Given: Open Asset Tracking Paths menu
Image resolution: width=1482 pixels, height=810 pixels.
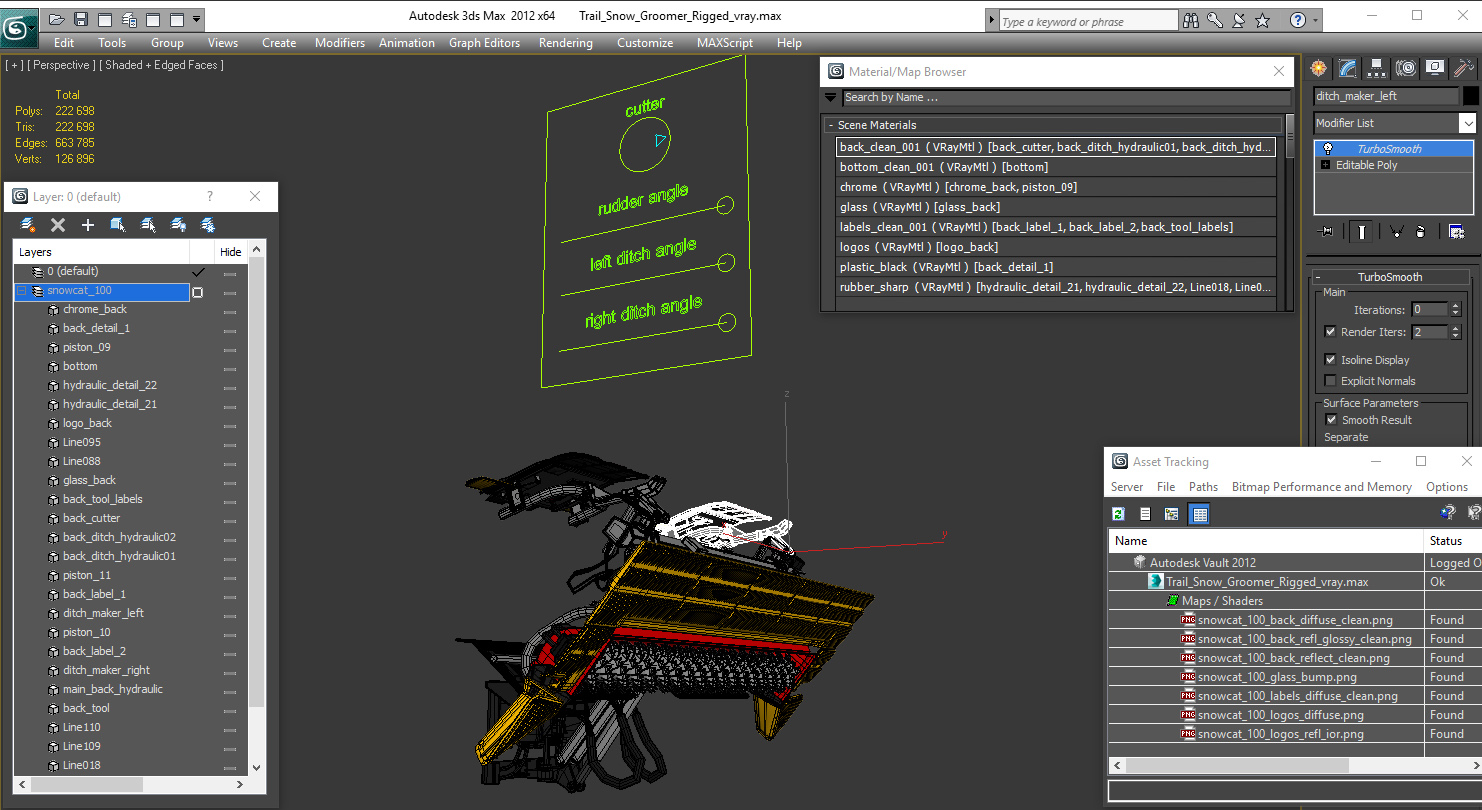Looking at the screenshot, I should [x=1203, y=487].
